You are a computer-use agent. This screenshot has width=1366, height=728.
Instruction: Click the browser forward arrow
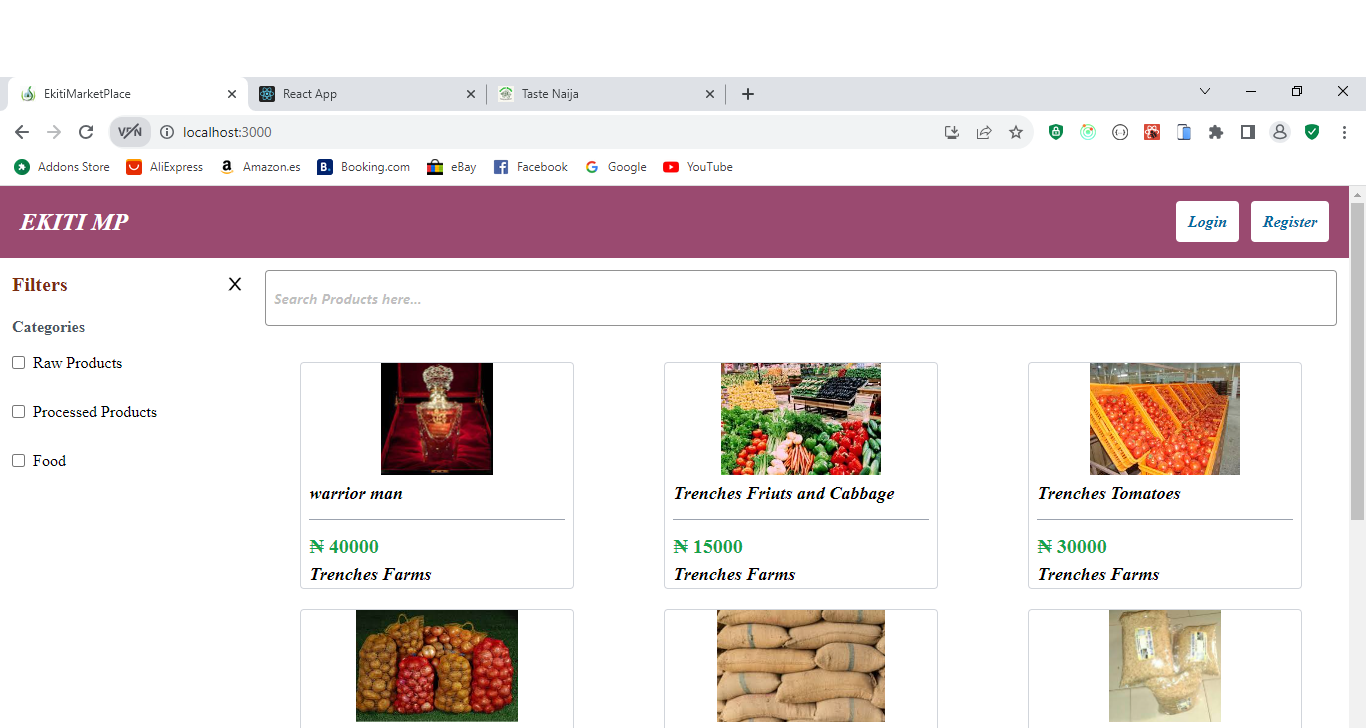tap(54, 132)
